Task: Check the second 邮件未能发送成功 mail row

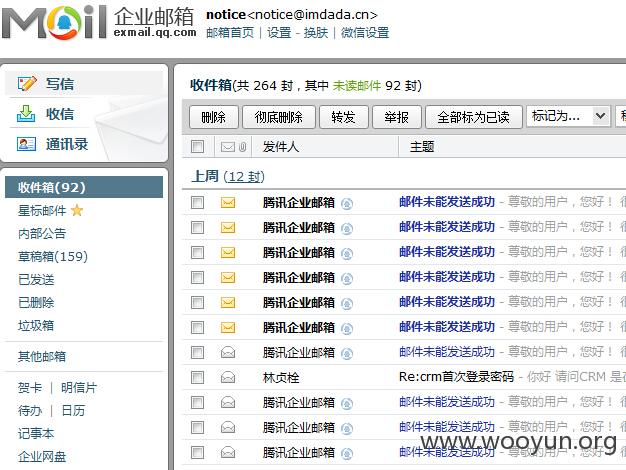Action: (x=197, y=228)
